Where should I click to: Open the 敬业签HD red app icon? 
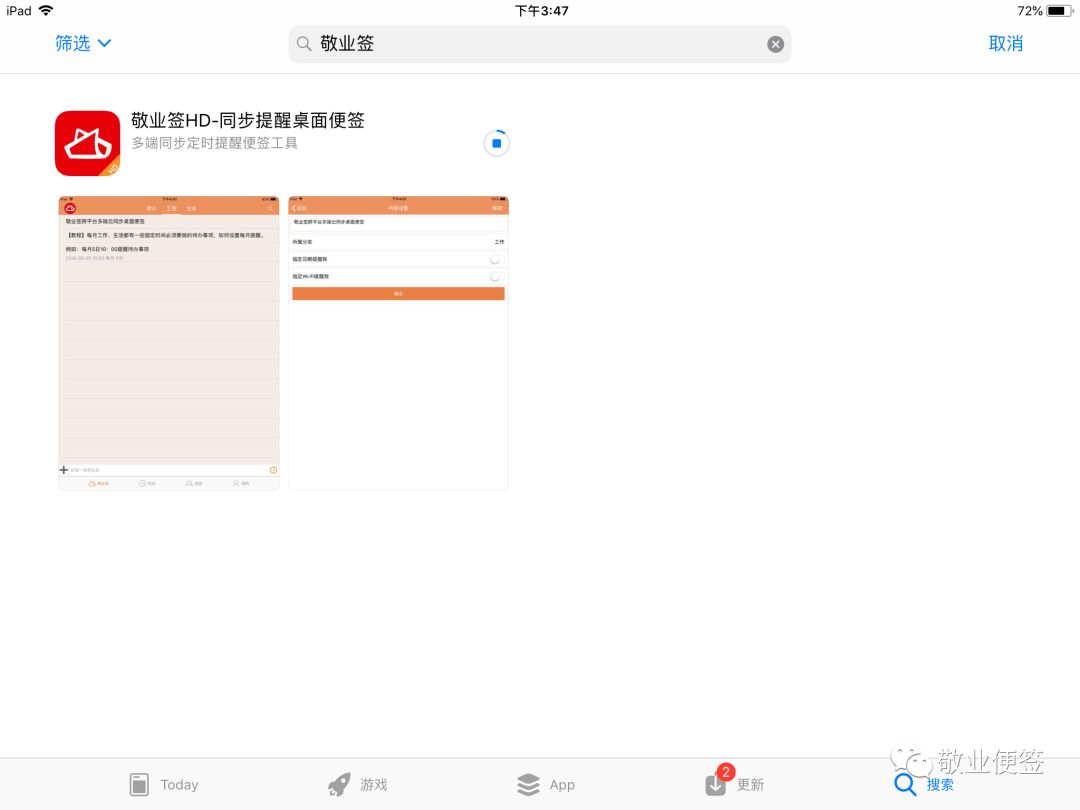87,143
